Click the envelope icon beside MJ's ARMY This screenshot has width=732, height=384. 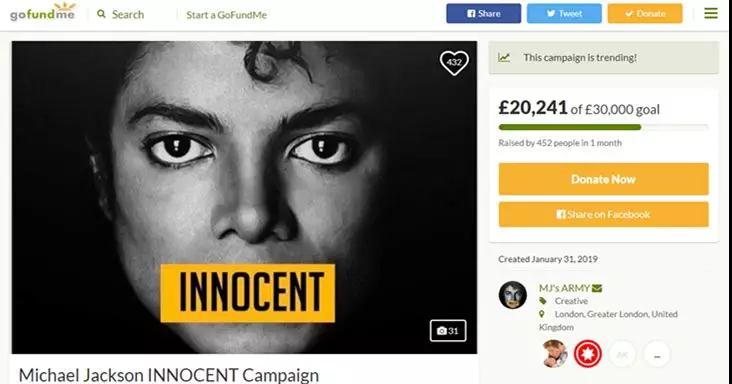[x=597, y=288]
